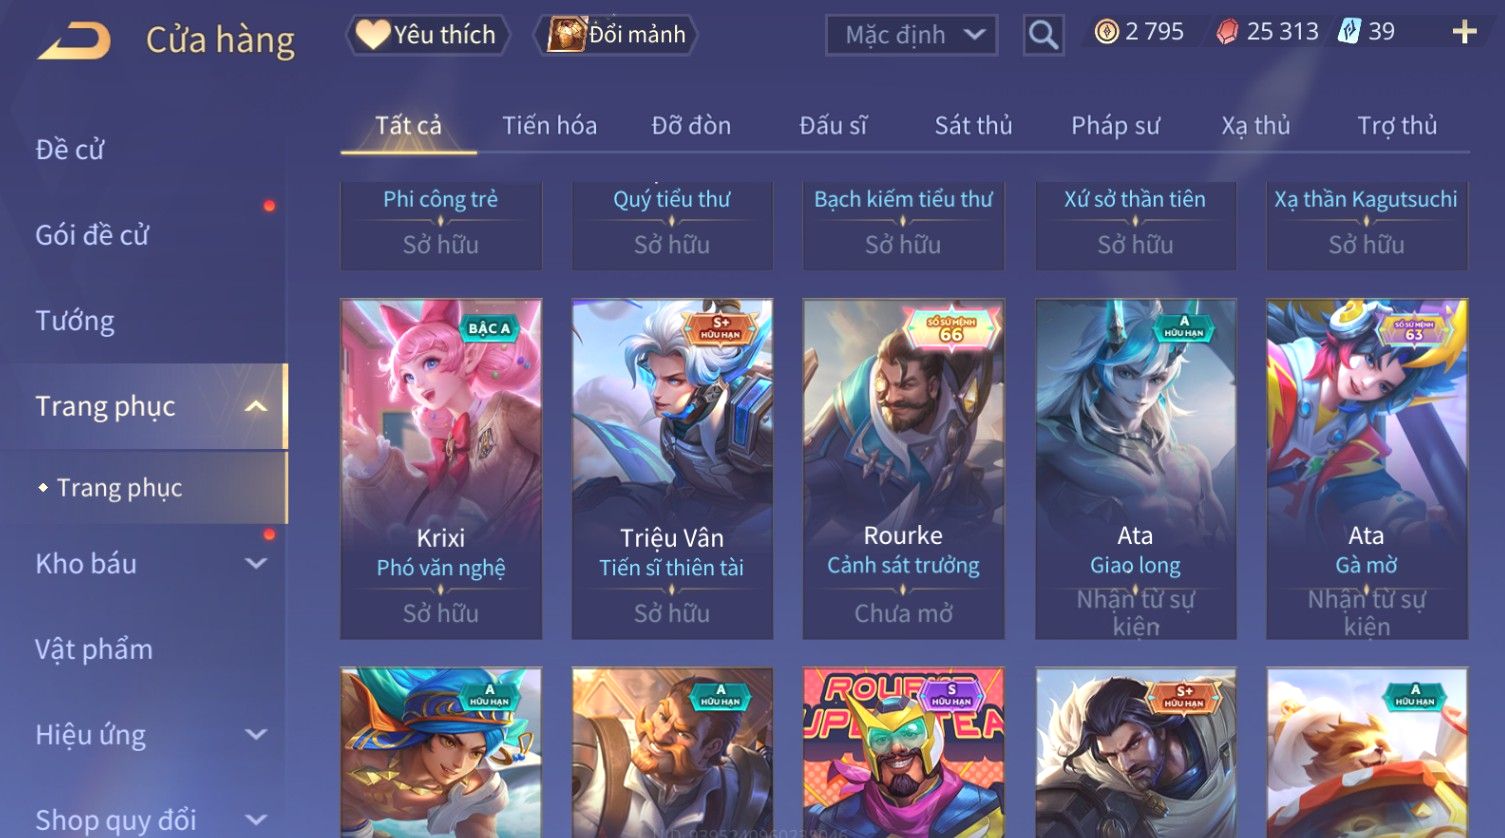This screenshot has width=1505, height=838.
Task: Click the back arrow icon beside Cửa hàng
Action: [x=74, y=41]
